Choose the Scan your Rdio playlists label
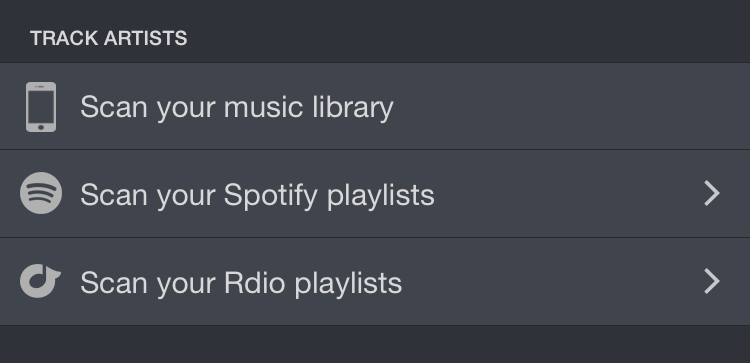This screenshot has width=750, height=363. (x=241, y=283)
